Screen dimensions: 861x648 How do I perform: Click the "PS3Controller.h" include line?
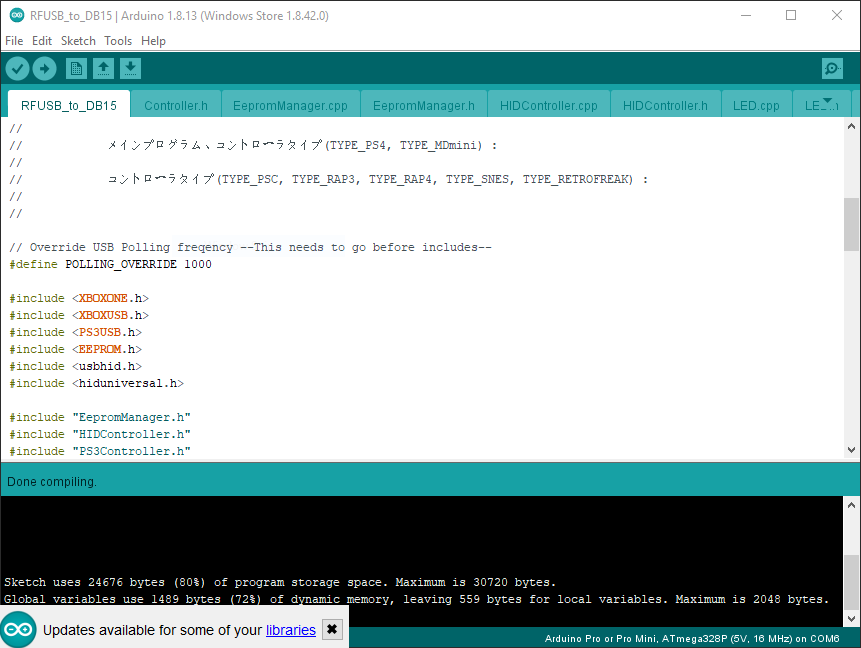[x=100, y=451]
